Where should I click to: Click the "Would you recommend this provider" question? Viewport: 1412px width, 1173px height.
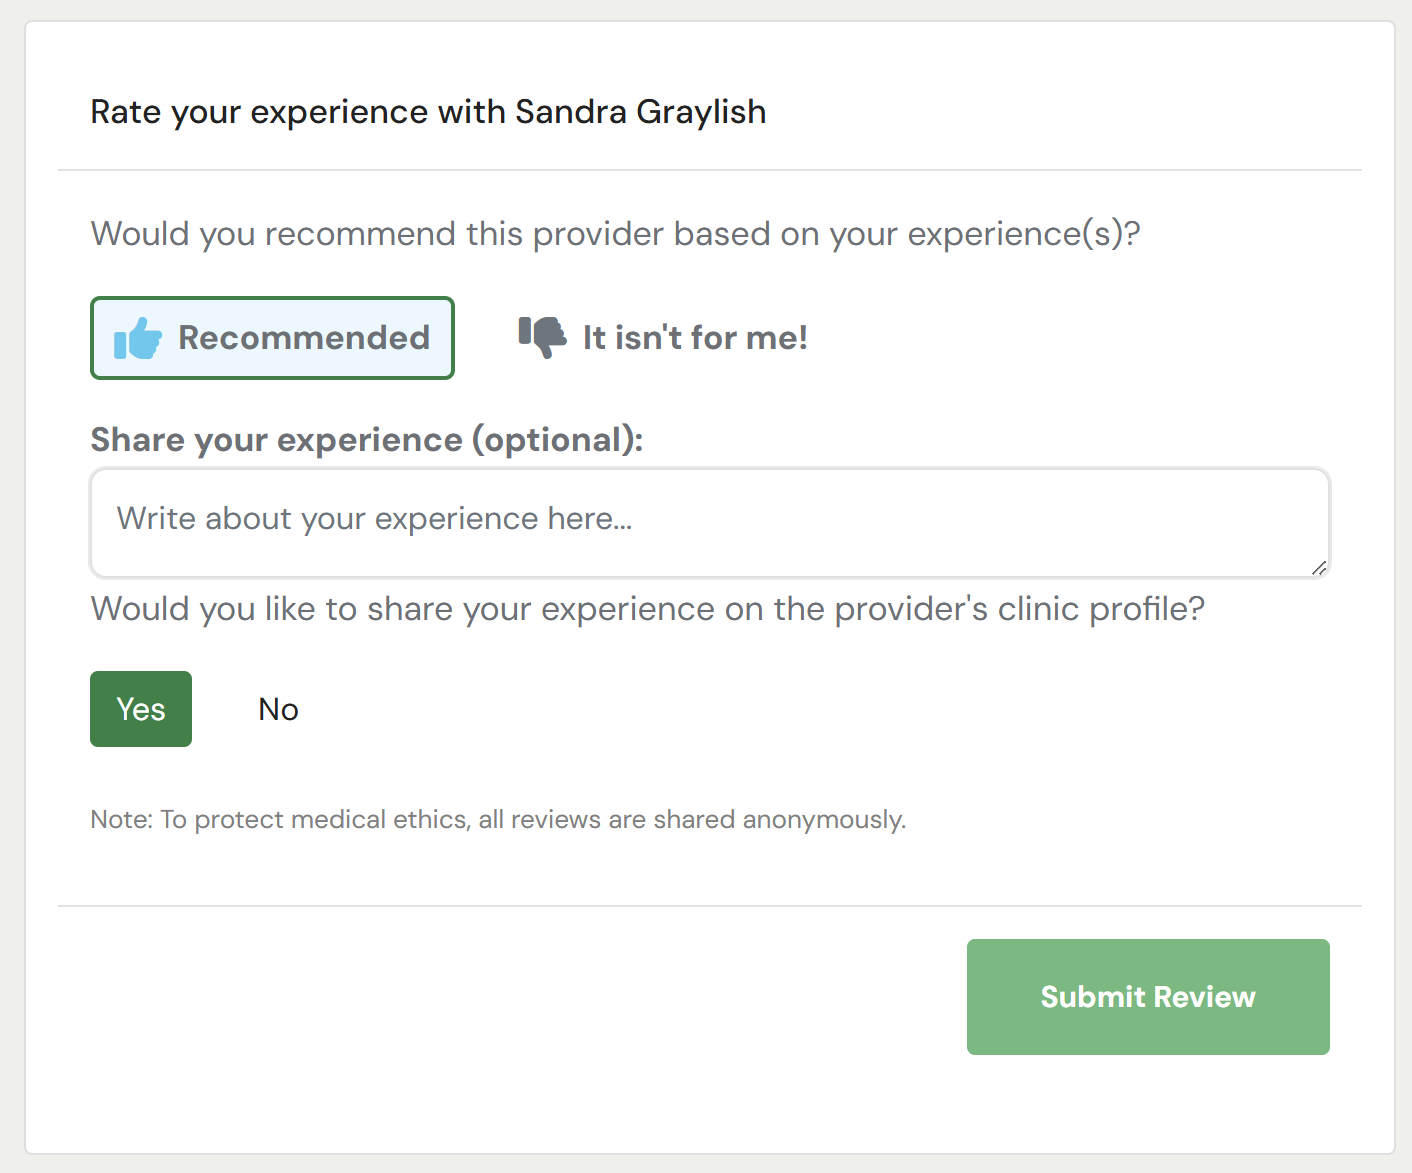(615, 234)
